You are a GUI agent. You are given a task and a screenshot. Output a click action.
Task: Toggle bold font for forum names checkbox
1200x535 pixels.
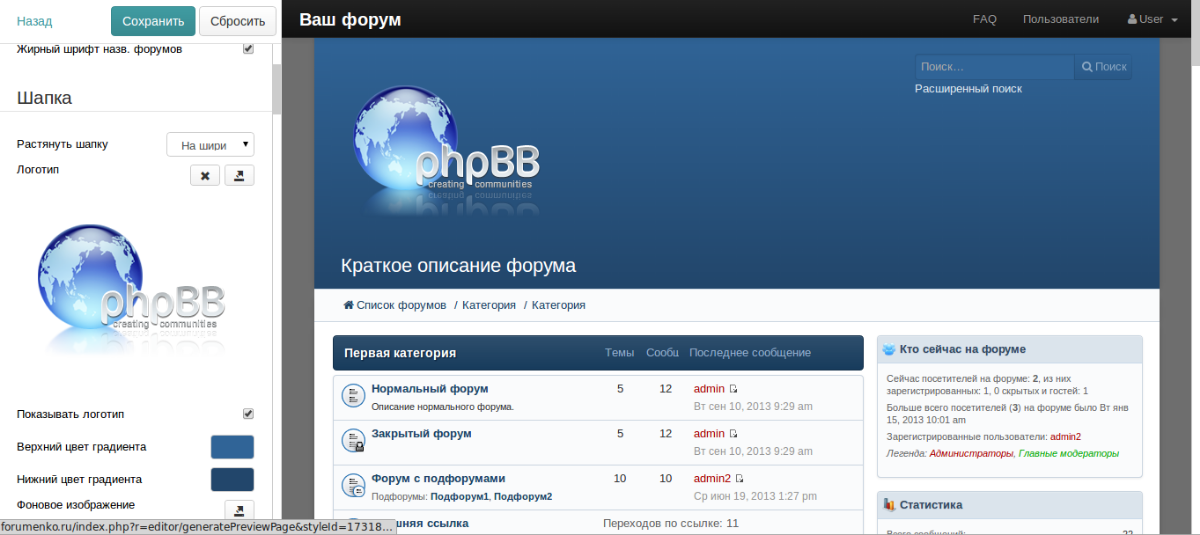(x=248, y=48)
